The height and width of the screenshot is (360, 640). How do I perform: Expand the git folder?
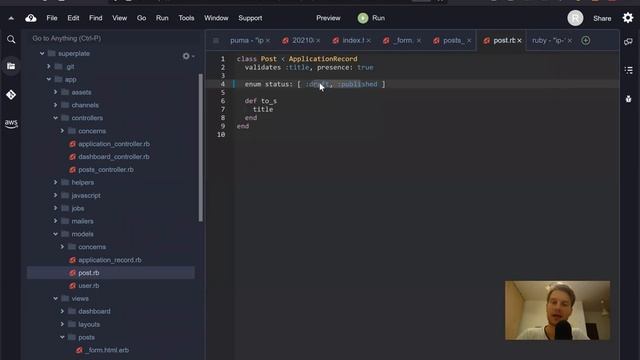coord(49,66)
